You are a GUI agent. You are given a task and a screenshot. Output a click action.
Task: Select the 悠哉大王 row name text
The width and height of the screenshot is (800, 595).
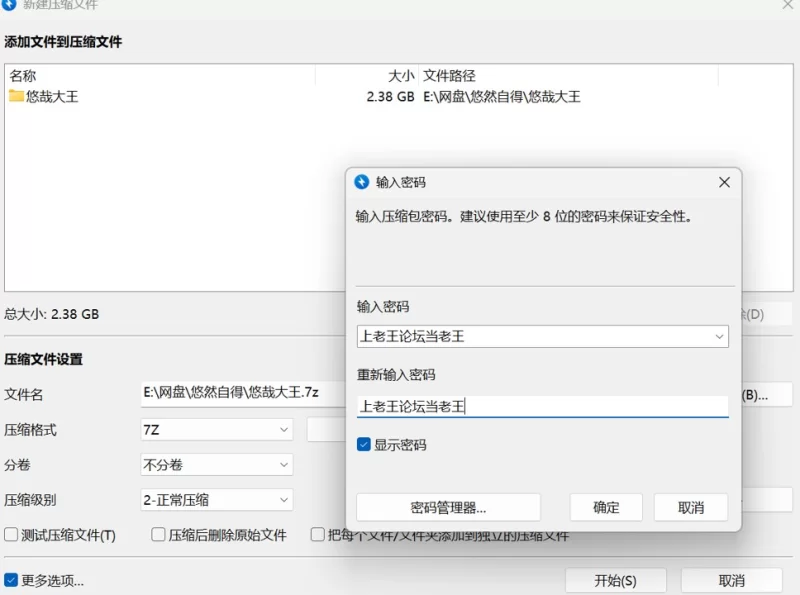click(52, 96)
